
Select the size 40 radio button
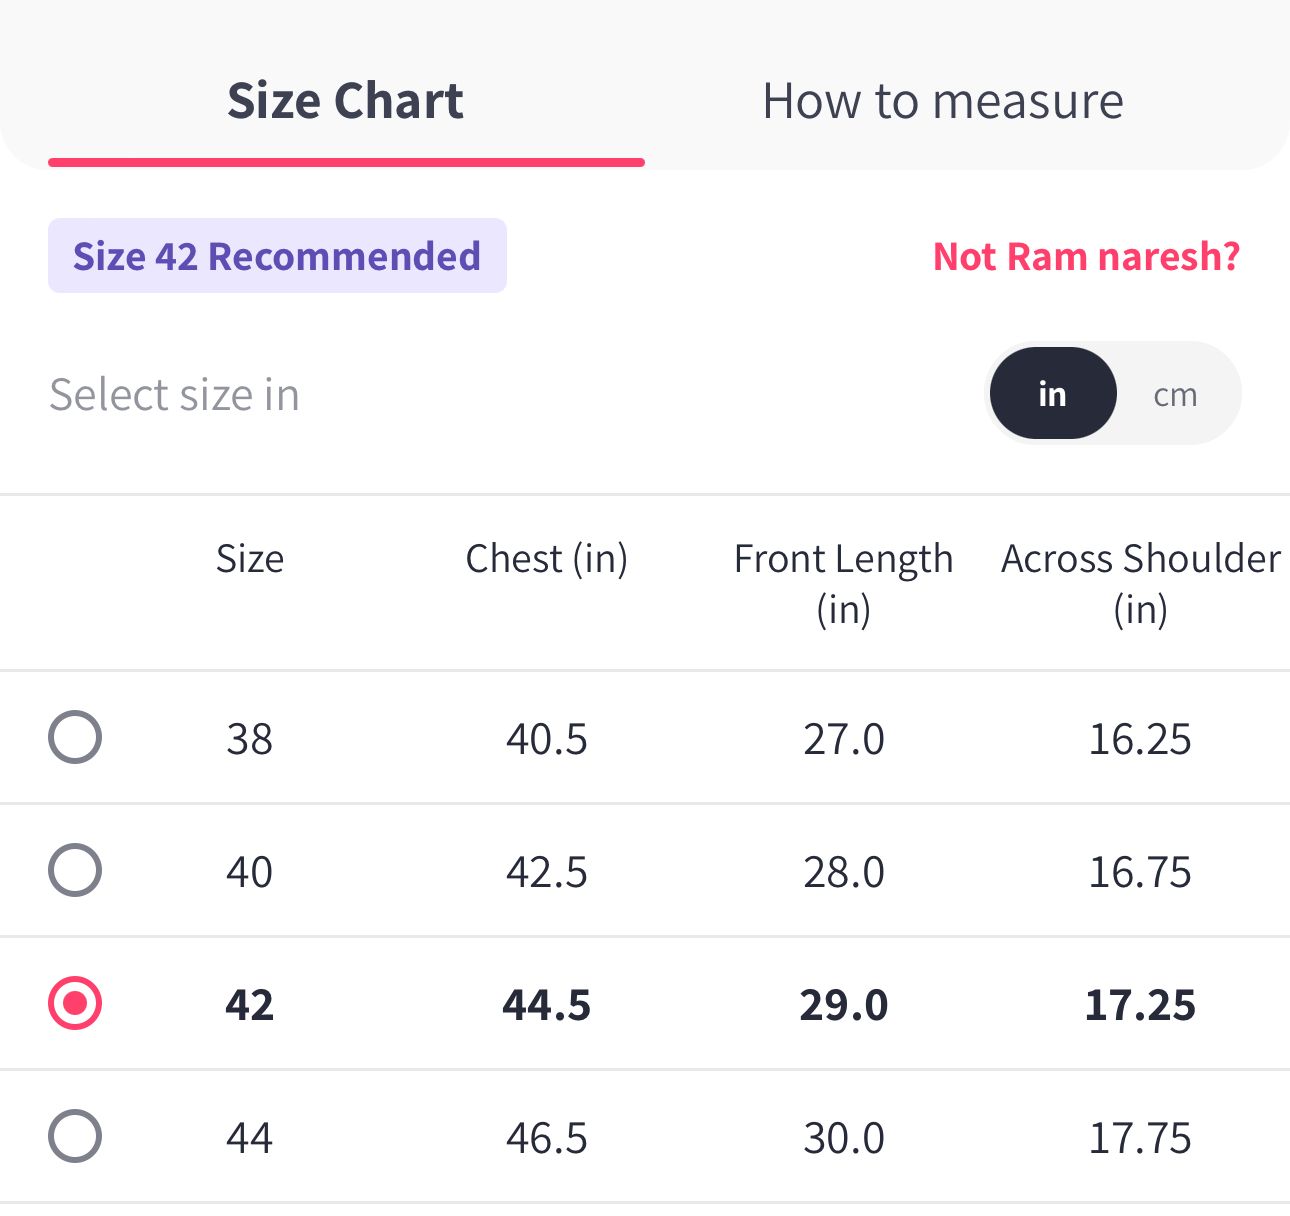pos(75,870)
